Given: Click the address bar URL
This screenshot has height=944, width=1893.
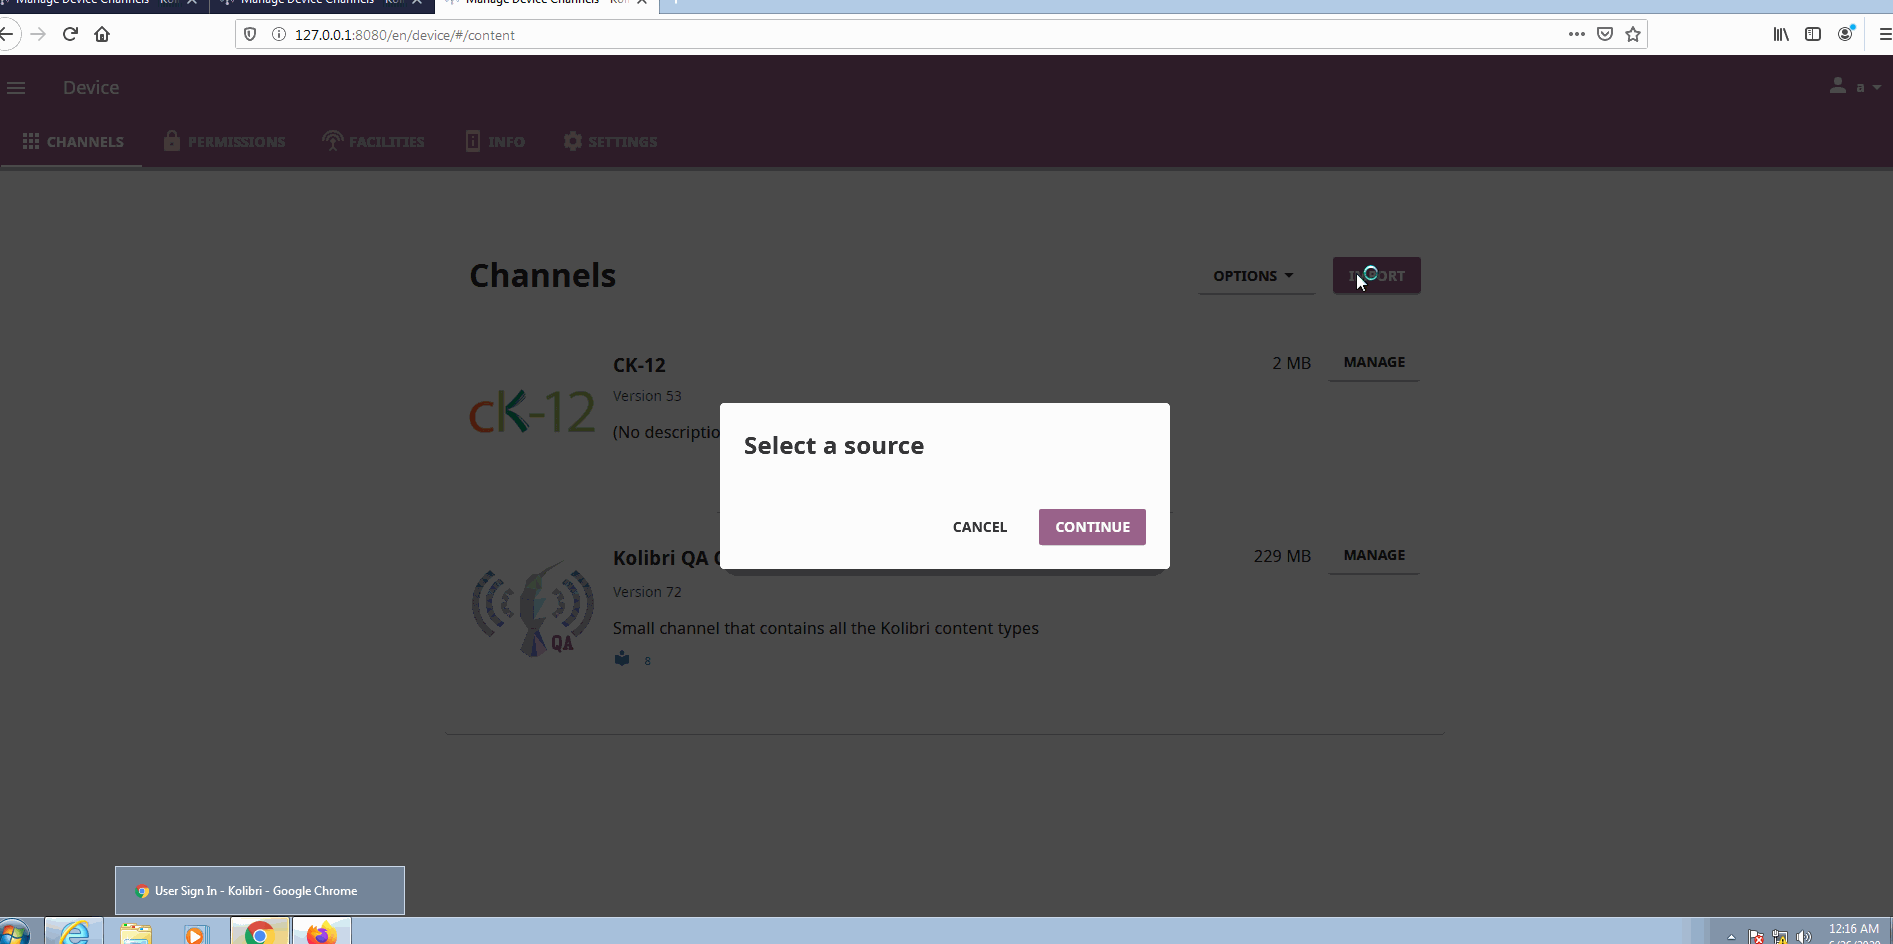Looking at the screenshot, I should pos(405,35).
